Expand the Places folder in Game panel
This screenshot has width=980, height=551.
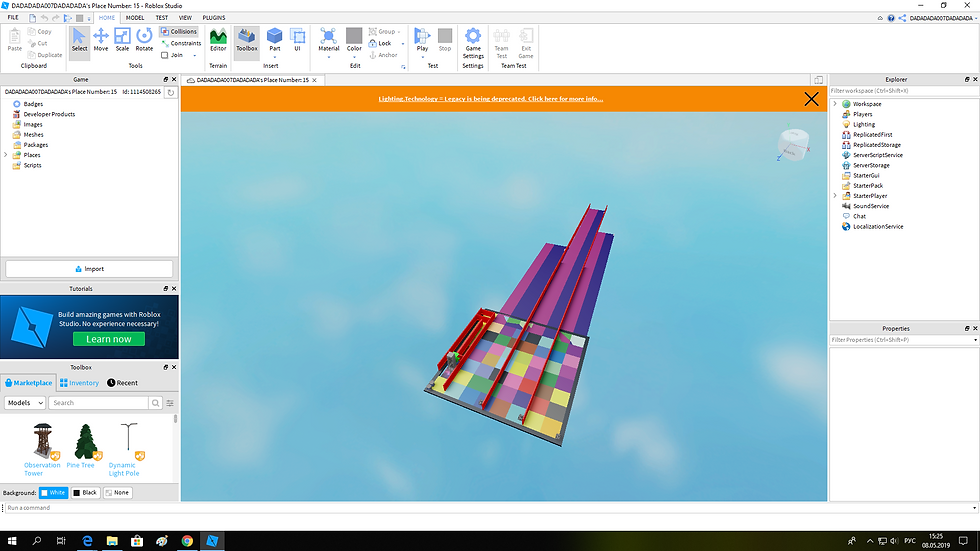[6, 155]
